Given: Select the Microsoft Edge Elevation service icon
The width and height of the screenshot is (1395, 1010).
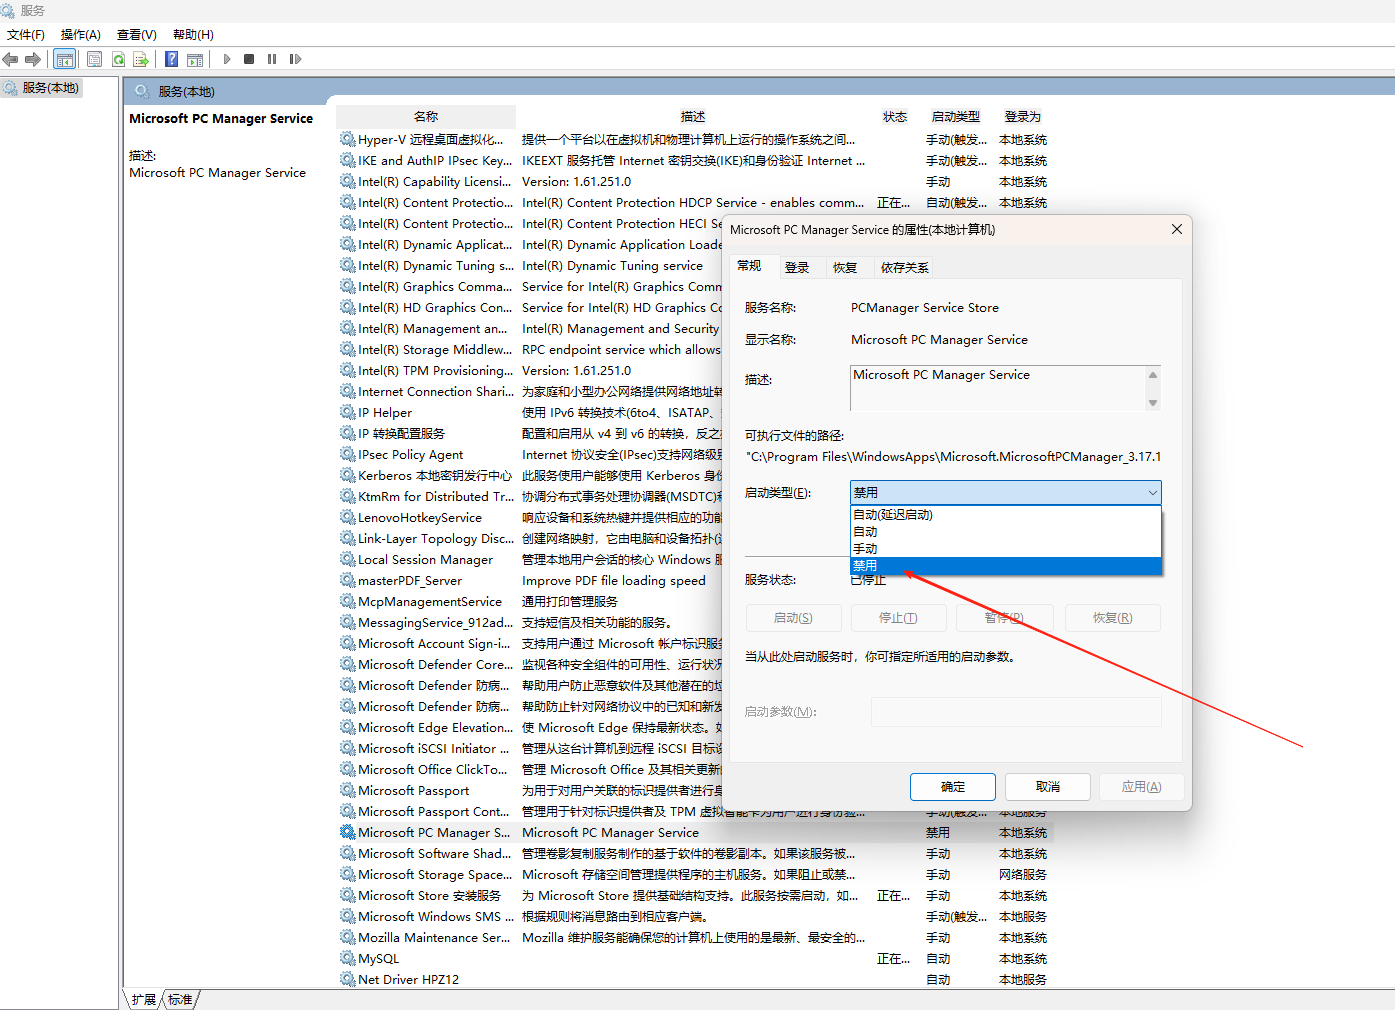Looking at the screenshot, I should (x=347, y=727).
